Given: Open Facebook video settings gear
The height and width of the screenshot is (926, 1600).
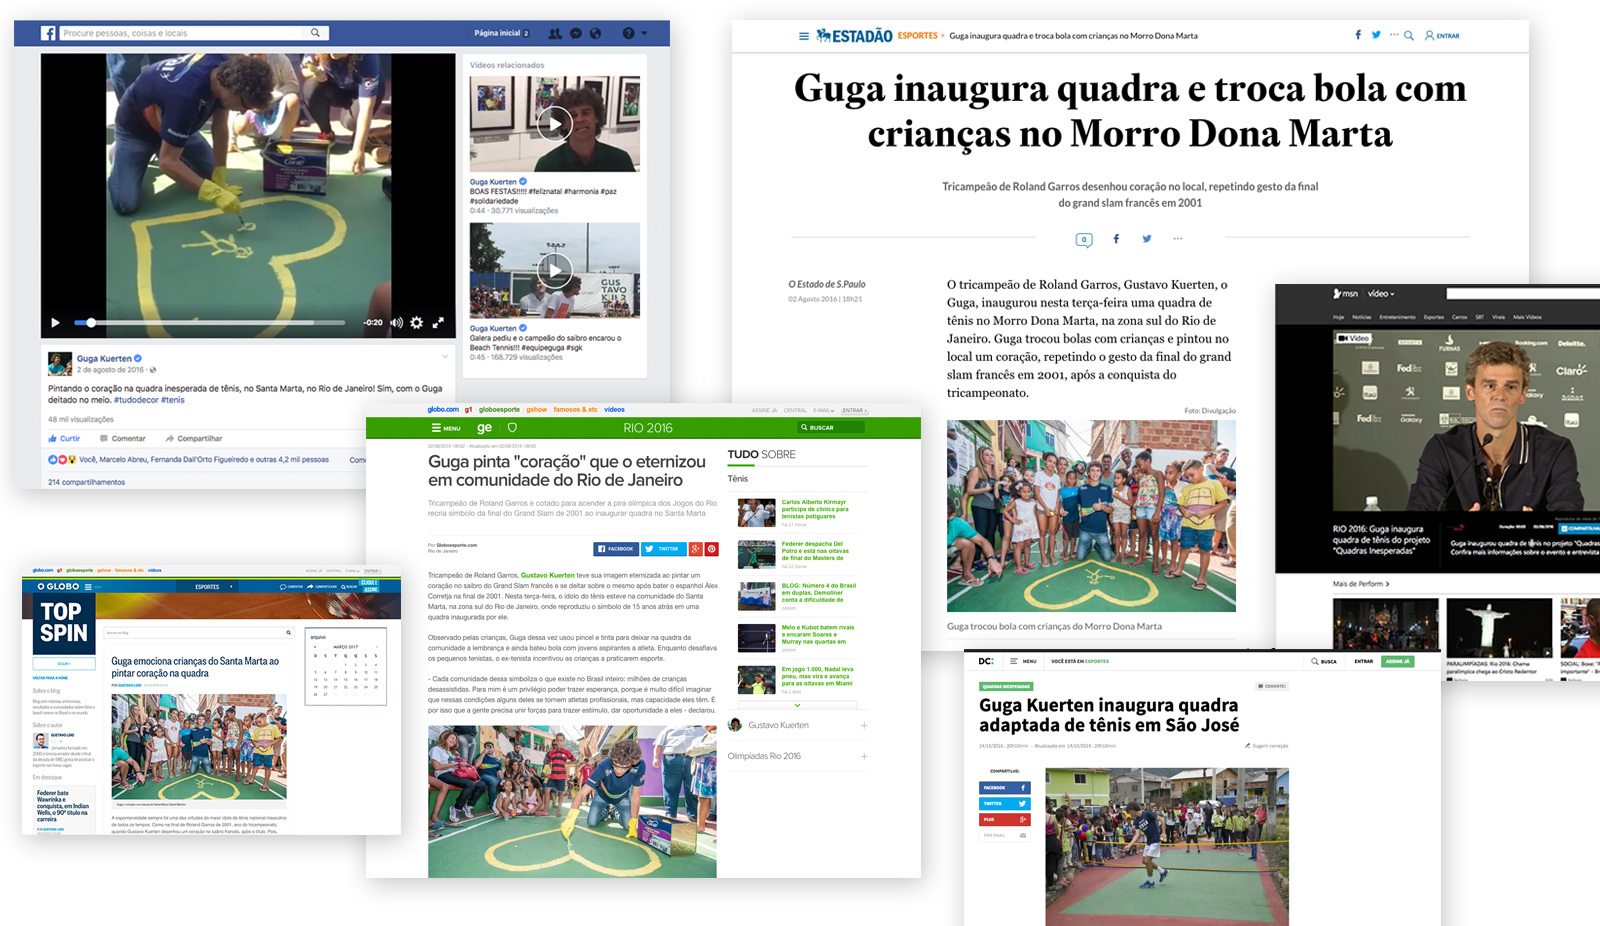Looking at the screenshot, I should click(x=417, y=323).
